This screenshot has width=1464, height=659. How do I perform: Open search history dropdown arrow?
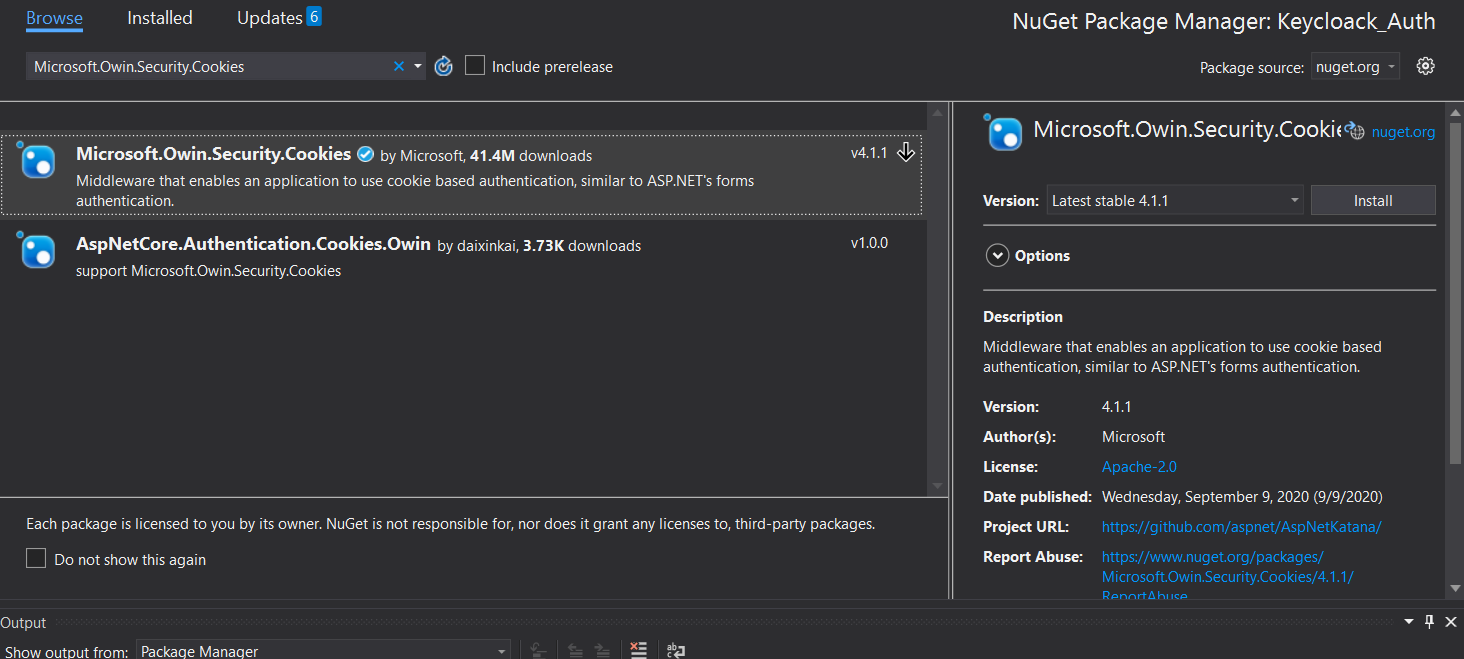pyautogui.click(x=418, y=66)
